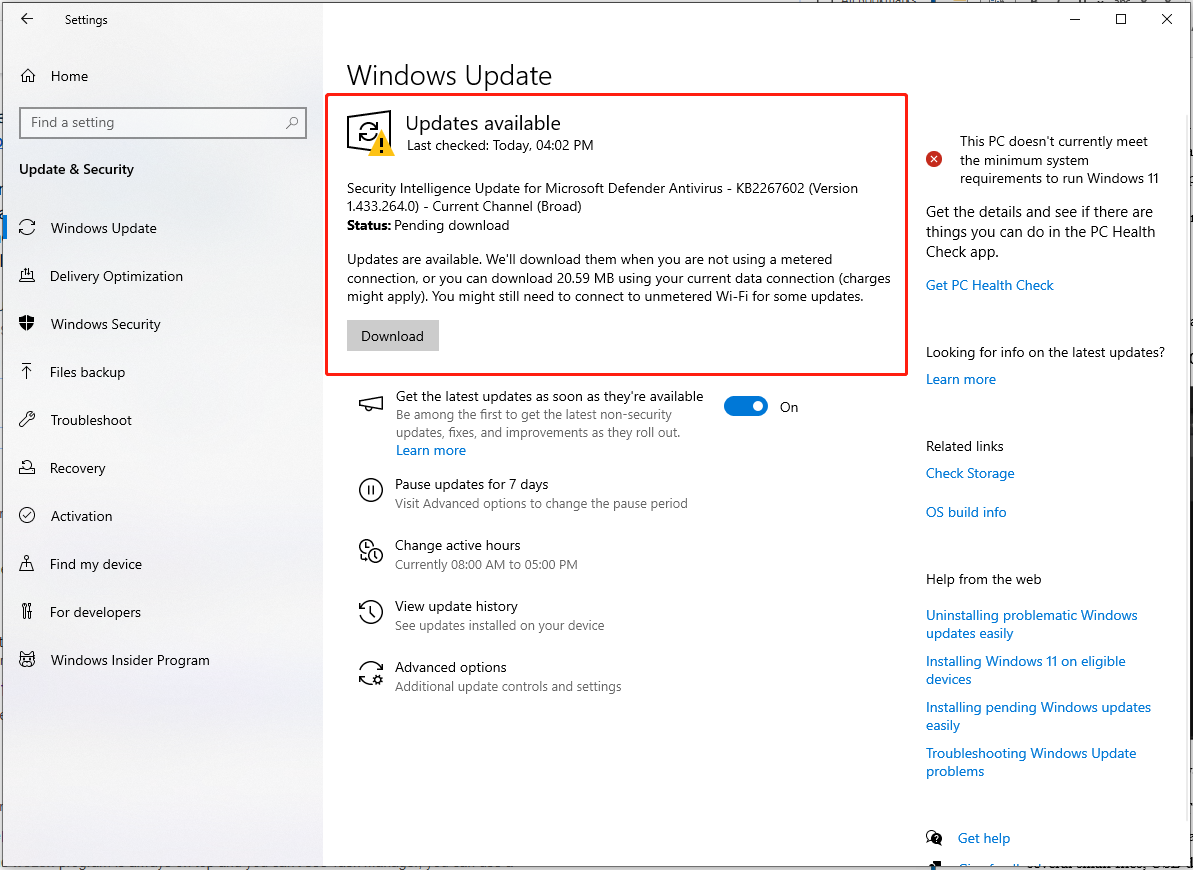Turn off latest updates availability toggle
Viewport: 1193px width, 870px height.
(x=745, y=406)
